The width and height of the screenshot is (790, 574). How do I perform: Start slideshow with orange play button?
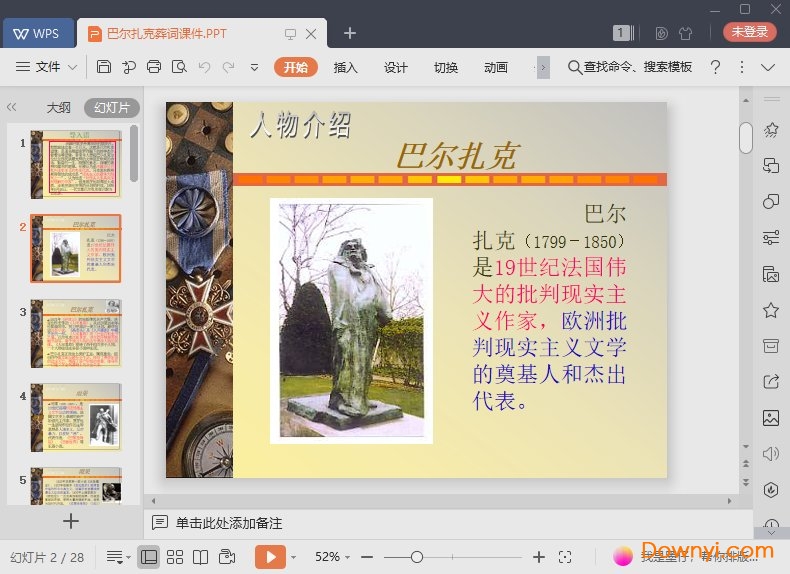point(270,557)
